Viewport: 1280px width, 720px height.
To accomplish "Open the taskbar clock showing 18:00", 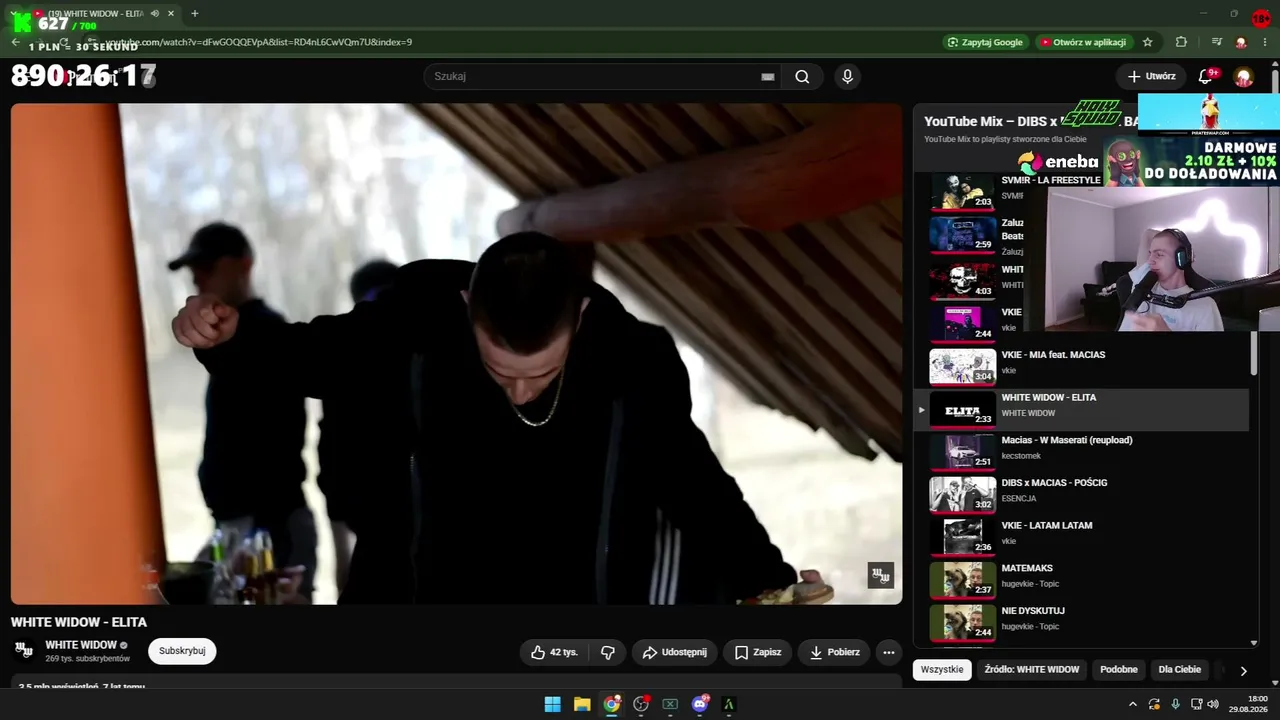I will [x=1248, y=704].
